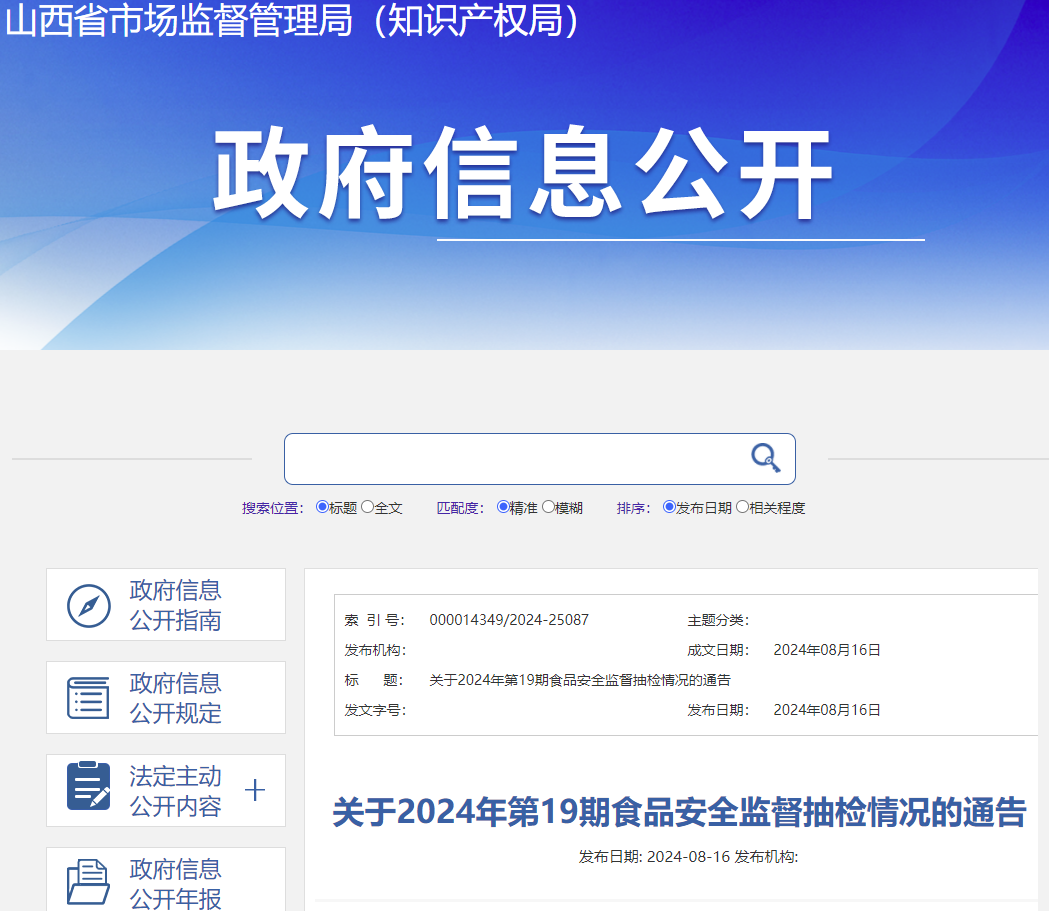1049x911 pixels.
Task: Click the 政府信息公开 banner heading
Action: click(522, 174)
